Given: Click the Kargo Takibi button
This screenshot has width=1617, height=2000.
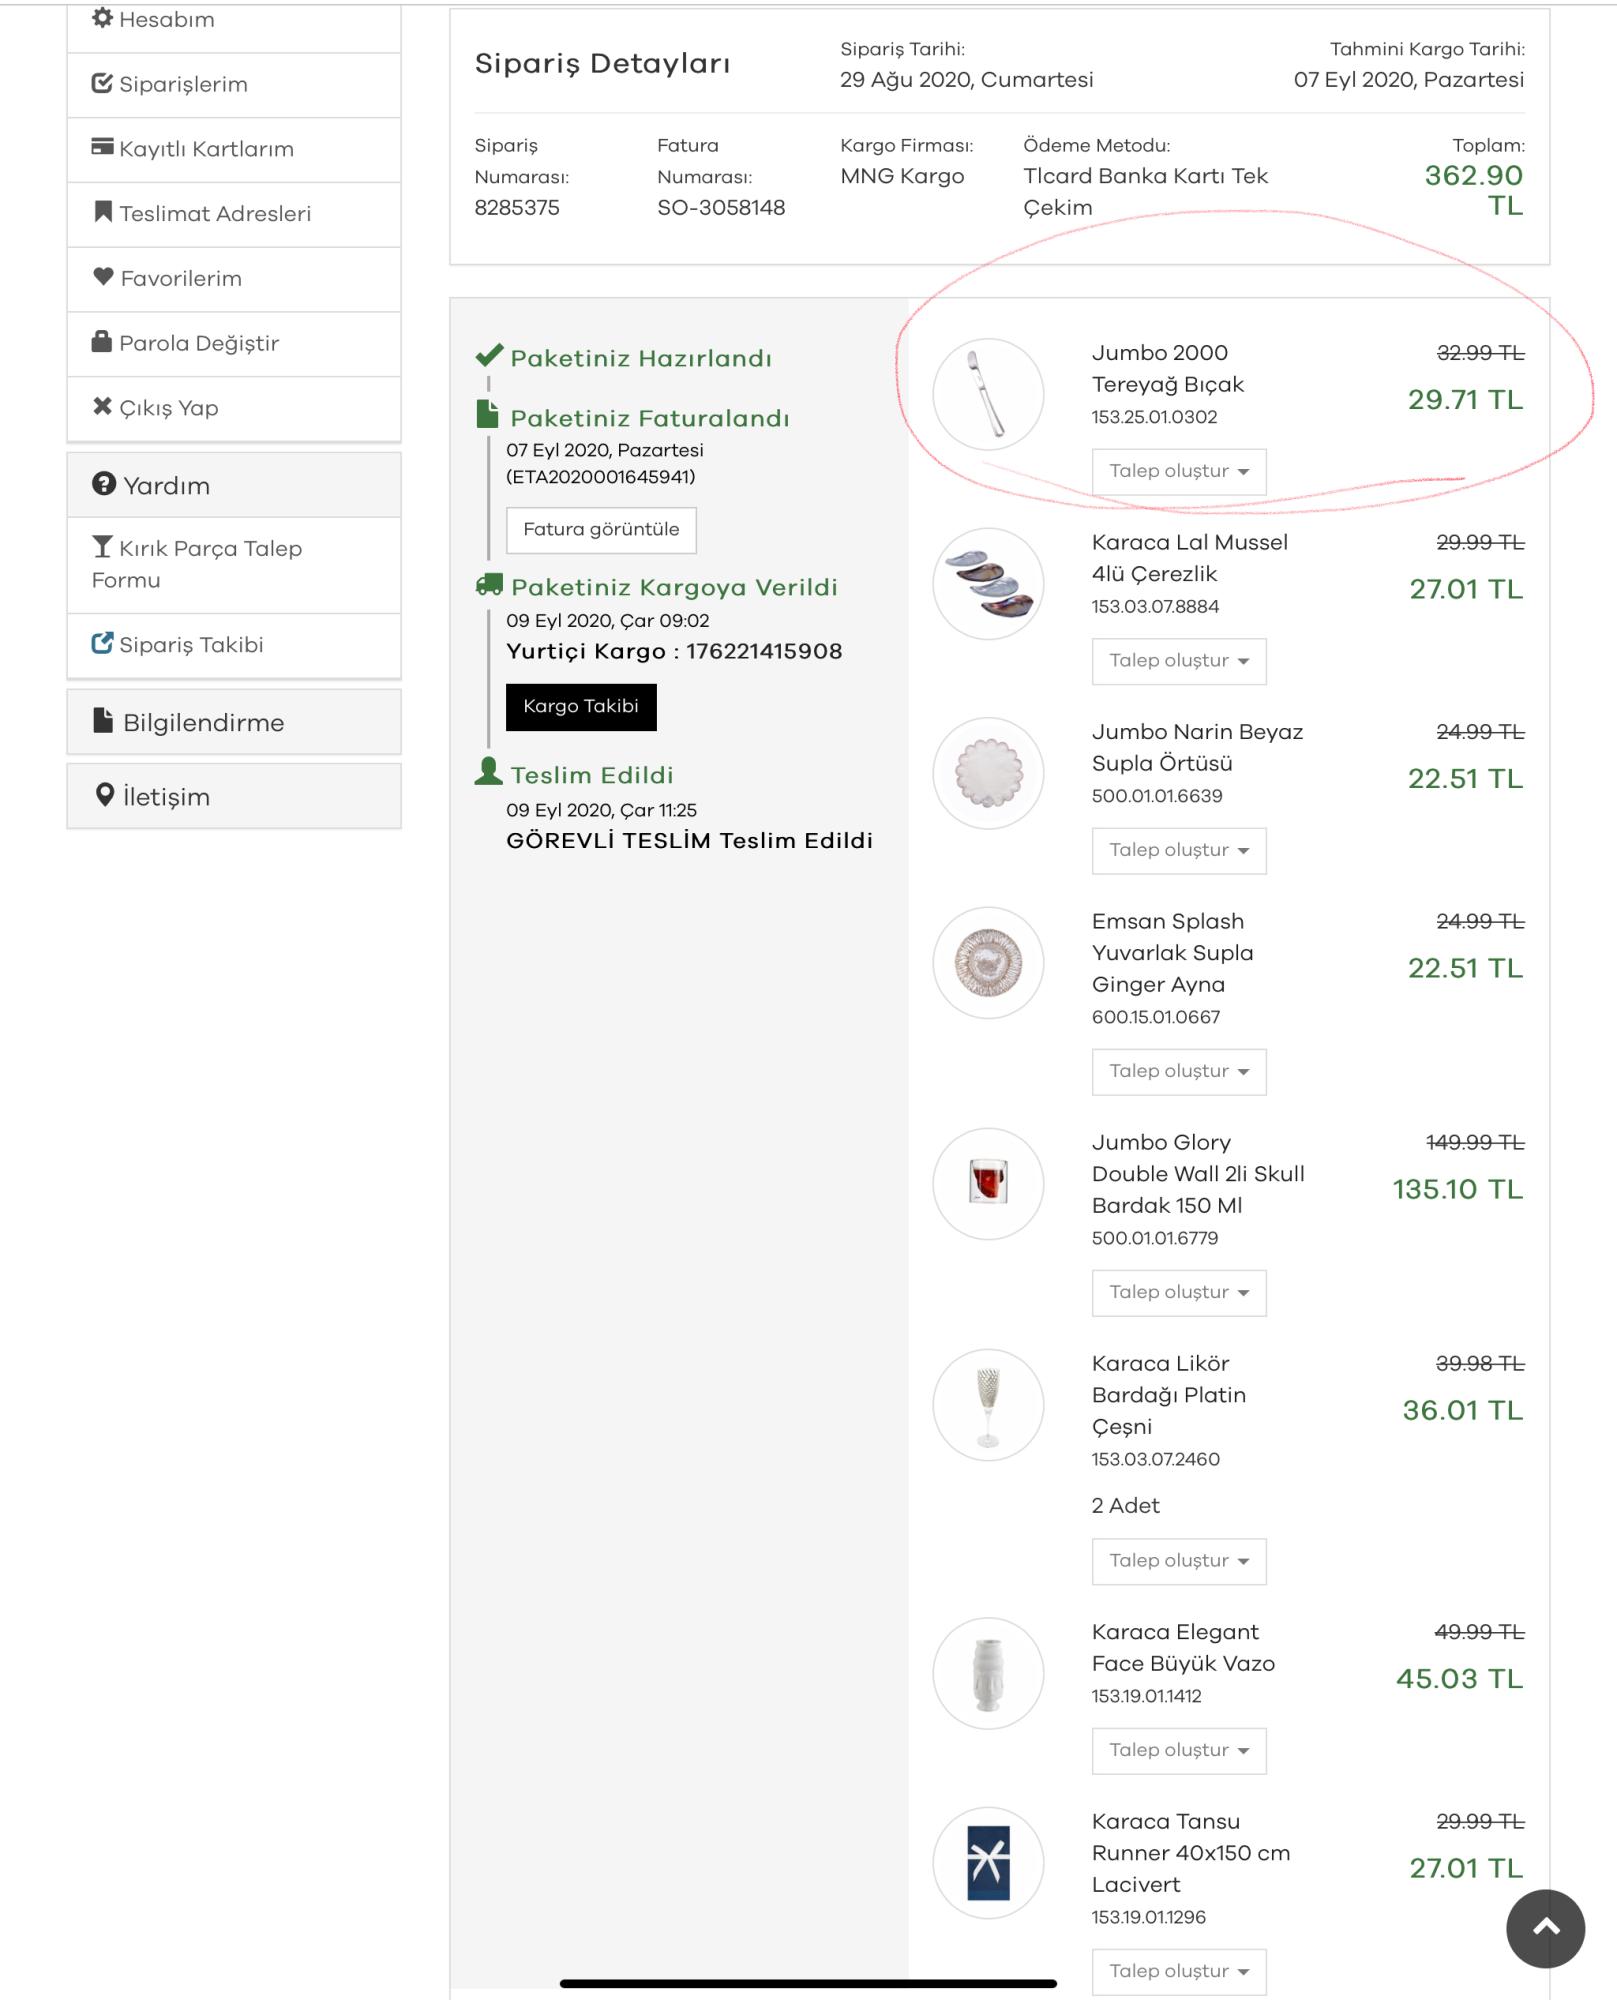Looking at the screenshot, I should pos(581,707).
